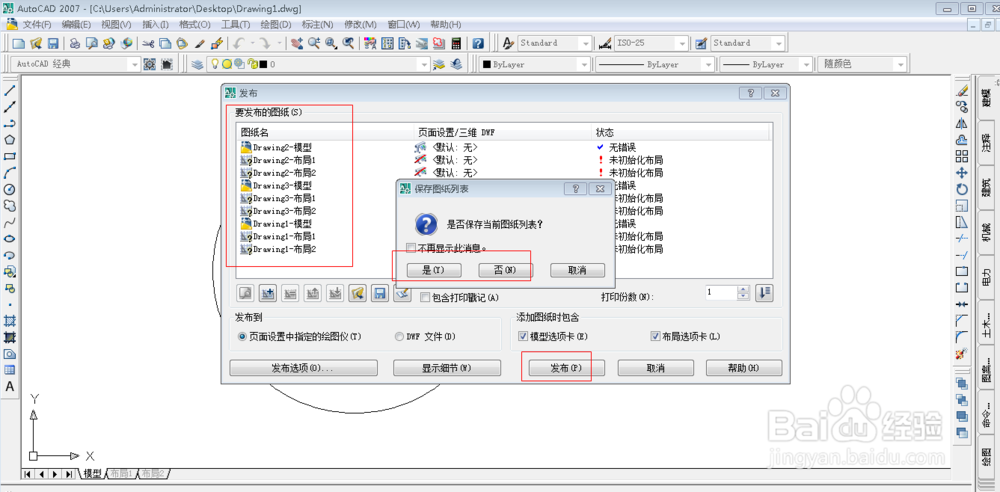Viewport: 1000px width, 492px height.
Task: Switch to the 布局1 tab
Action: 121,473
